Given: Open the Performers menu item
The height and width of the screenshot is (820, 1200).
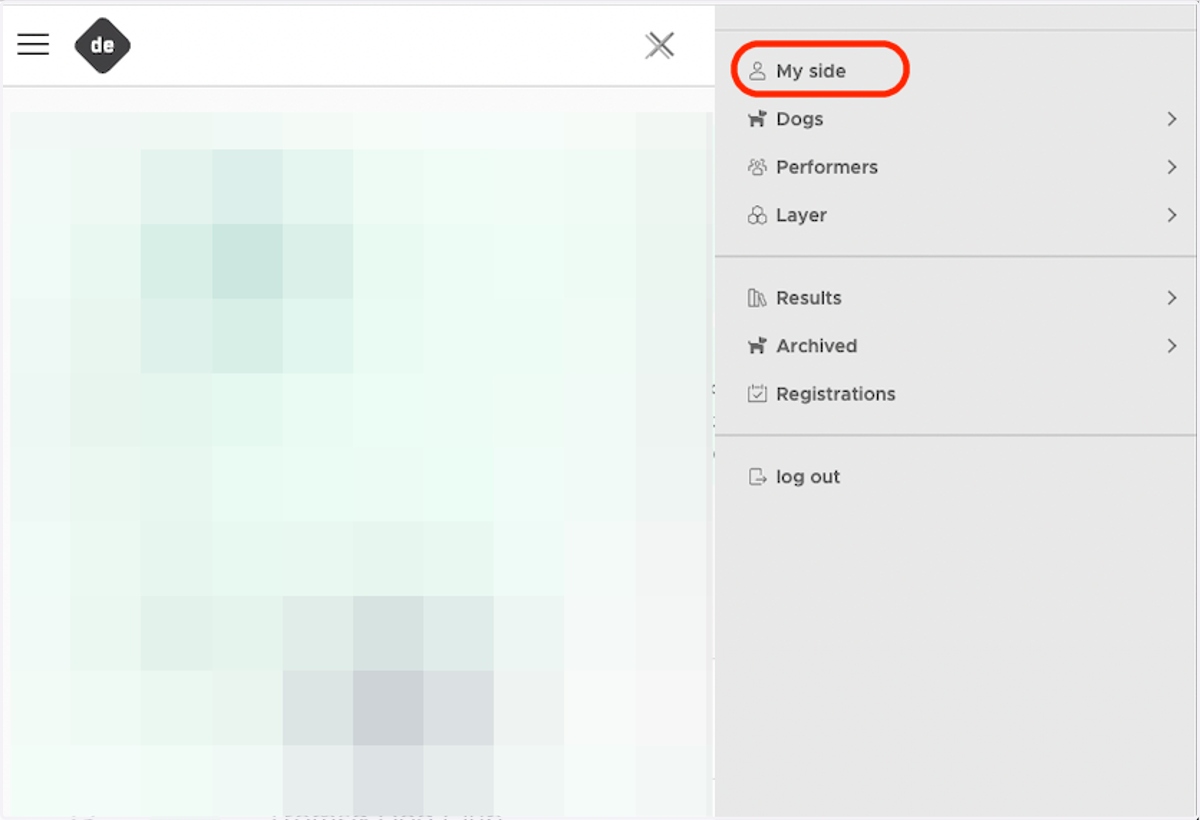Looking at the screenshot, I should point(827,167).
